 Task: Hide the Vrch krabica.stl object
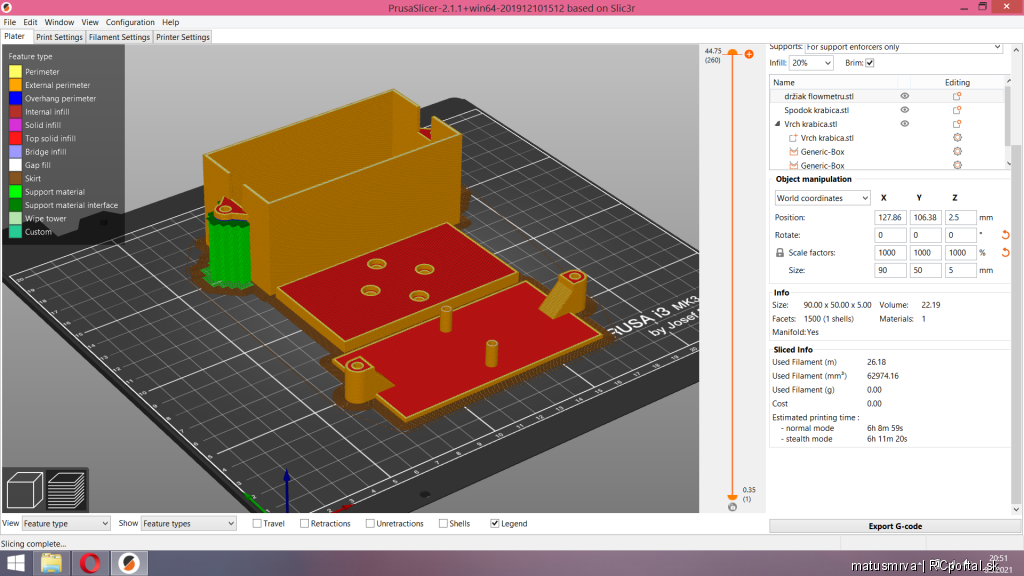pos(904,123)
